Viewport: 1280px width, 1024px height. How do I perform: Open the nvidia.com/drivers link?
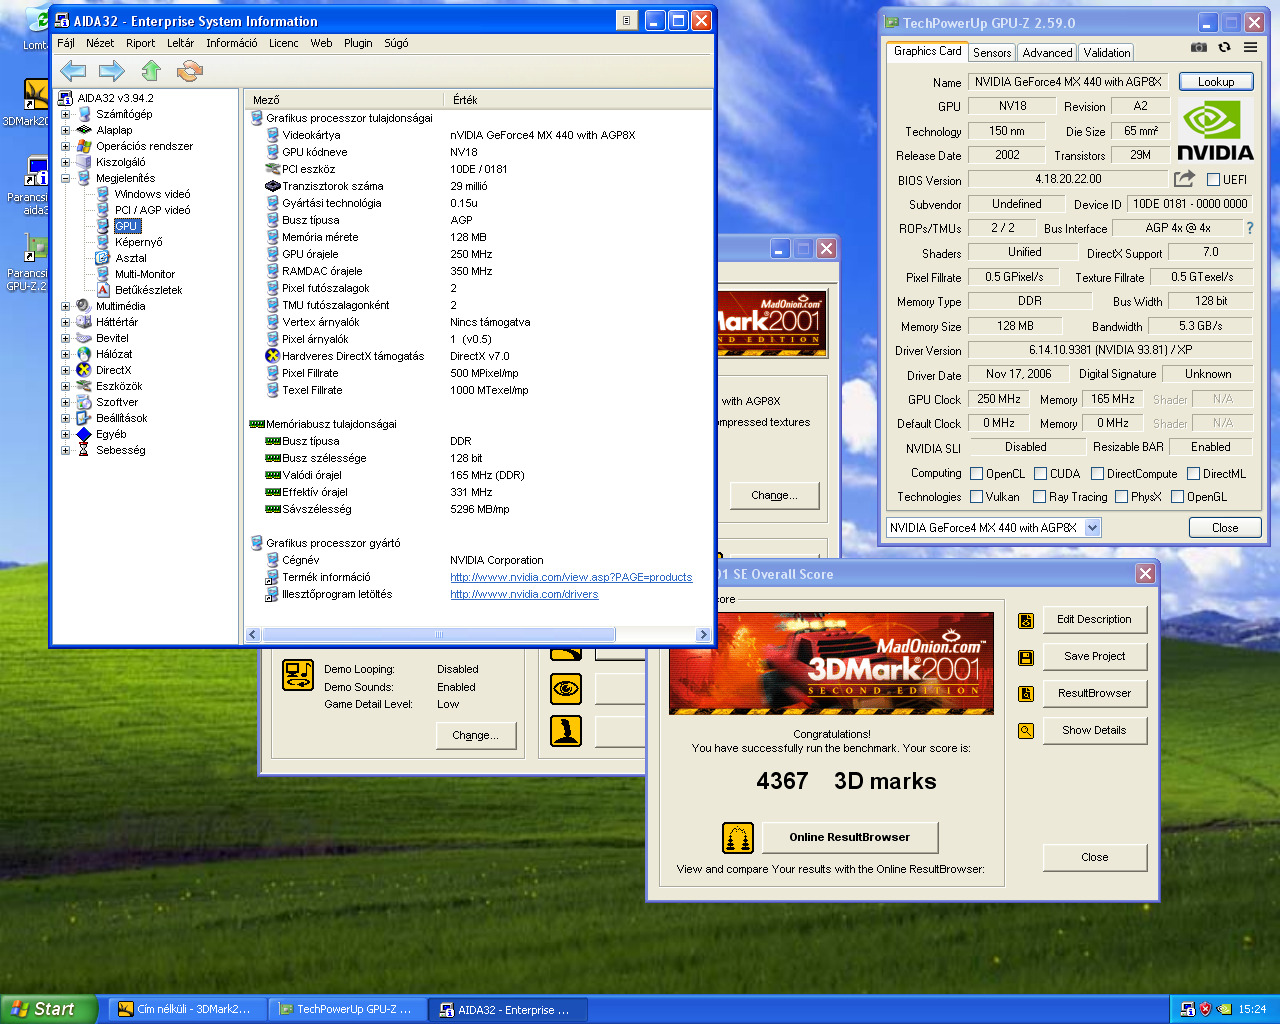524,594
